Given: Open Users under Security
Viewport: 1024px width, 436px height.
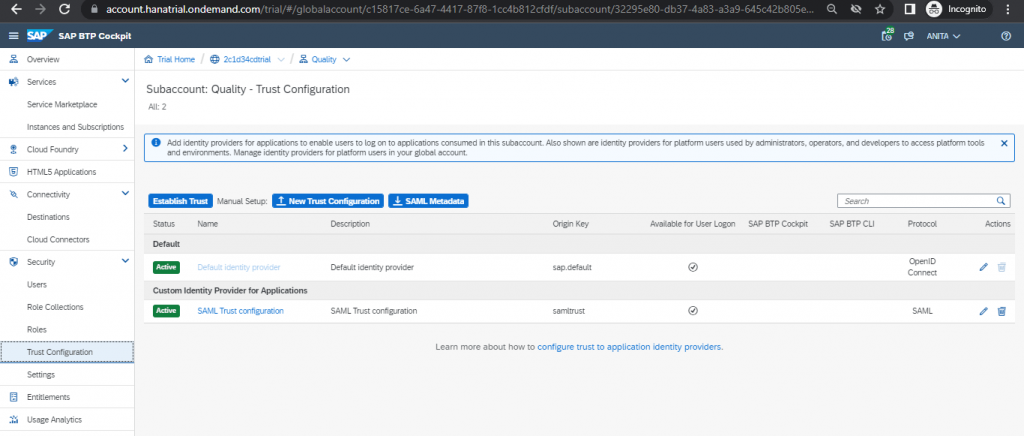Looking at the screenshot, I should (x=37, y=285).
